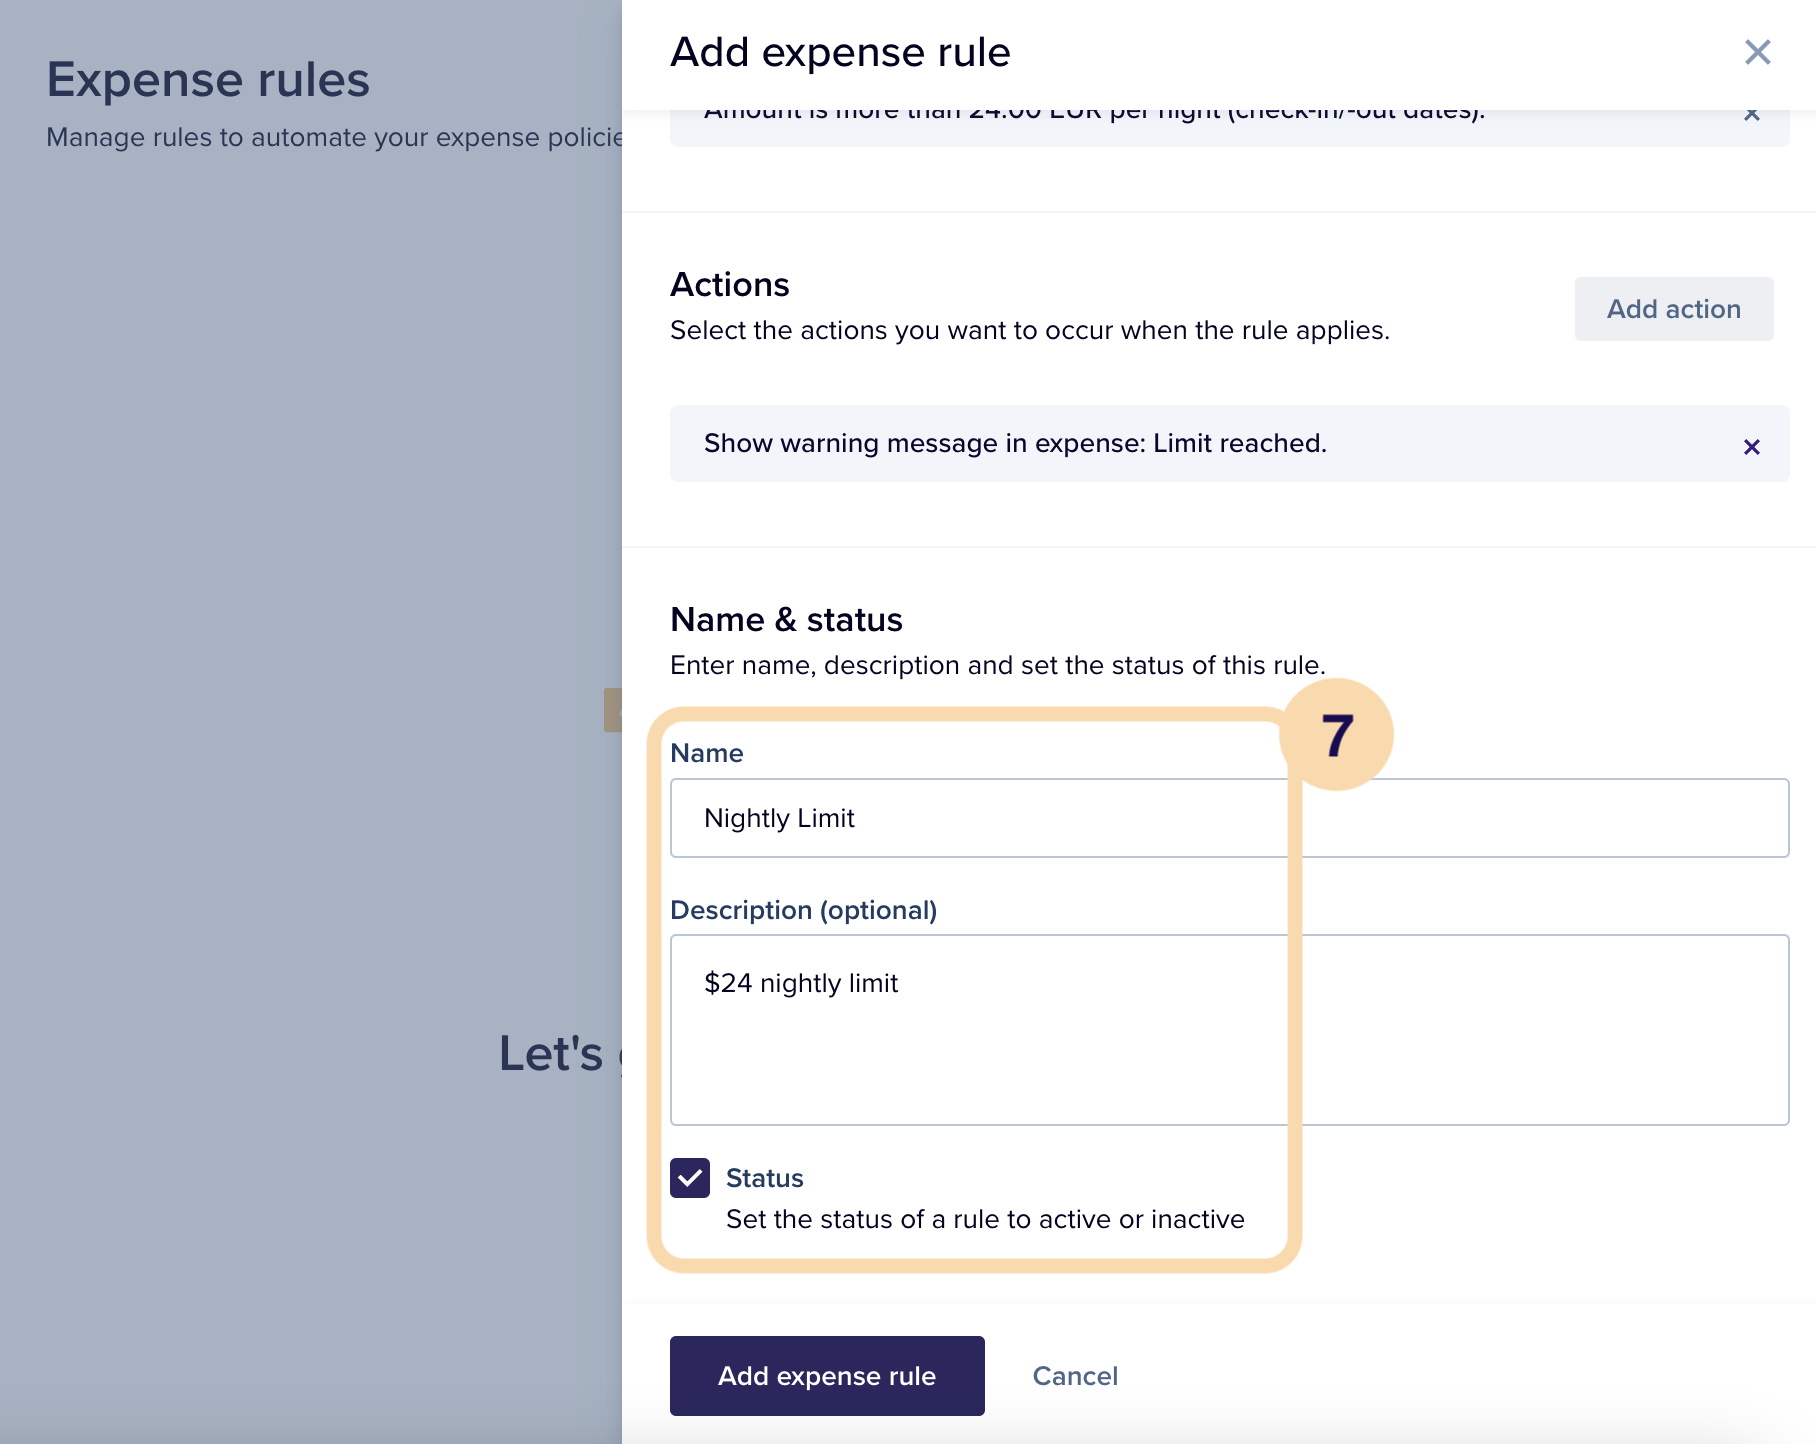Submit with the Add expense rule button
The height and width of the screenshot is (1444, 1816).
(x=827, y=1376)
